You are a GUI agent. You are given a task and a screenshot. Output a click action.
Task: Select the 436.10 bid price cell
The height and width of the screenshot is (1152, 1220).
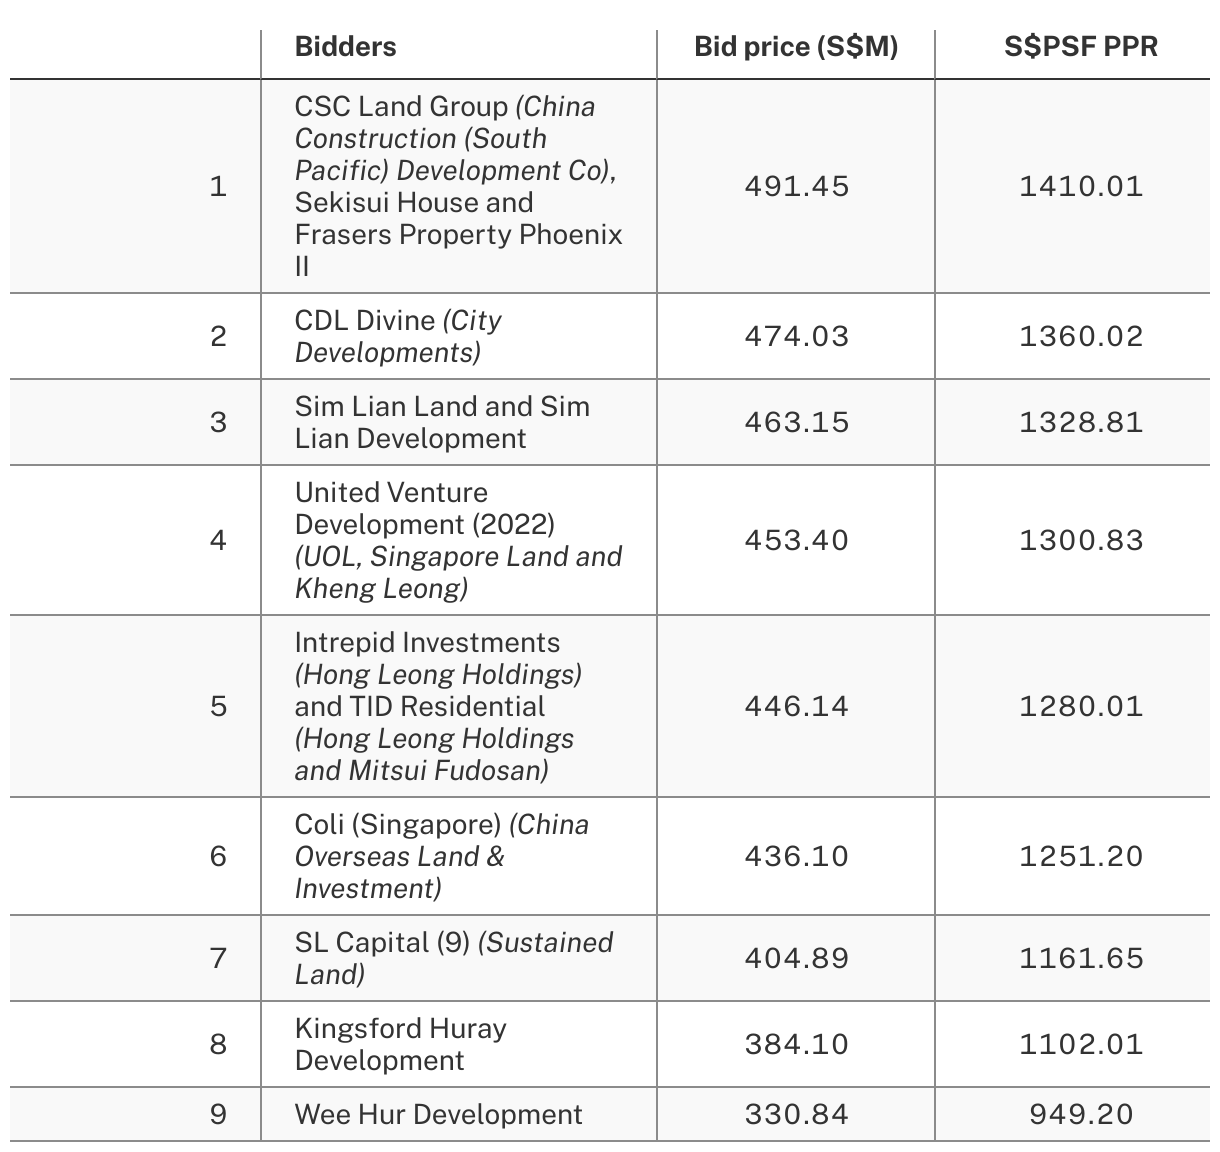point(796,856)
